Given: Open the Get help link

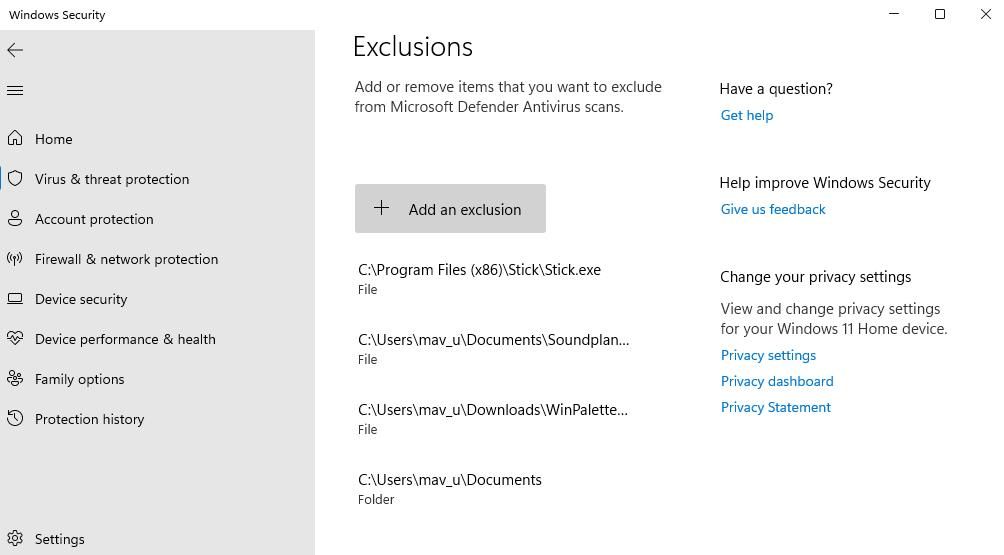Looking at the screenshot, I should pyautogui.click(x=747, y=115).
